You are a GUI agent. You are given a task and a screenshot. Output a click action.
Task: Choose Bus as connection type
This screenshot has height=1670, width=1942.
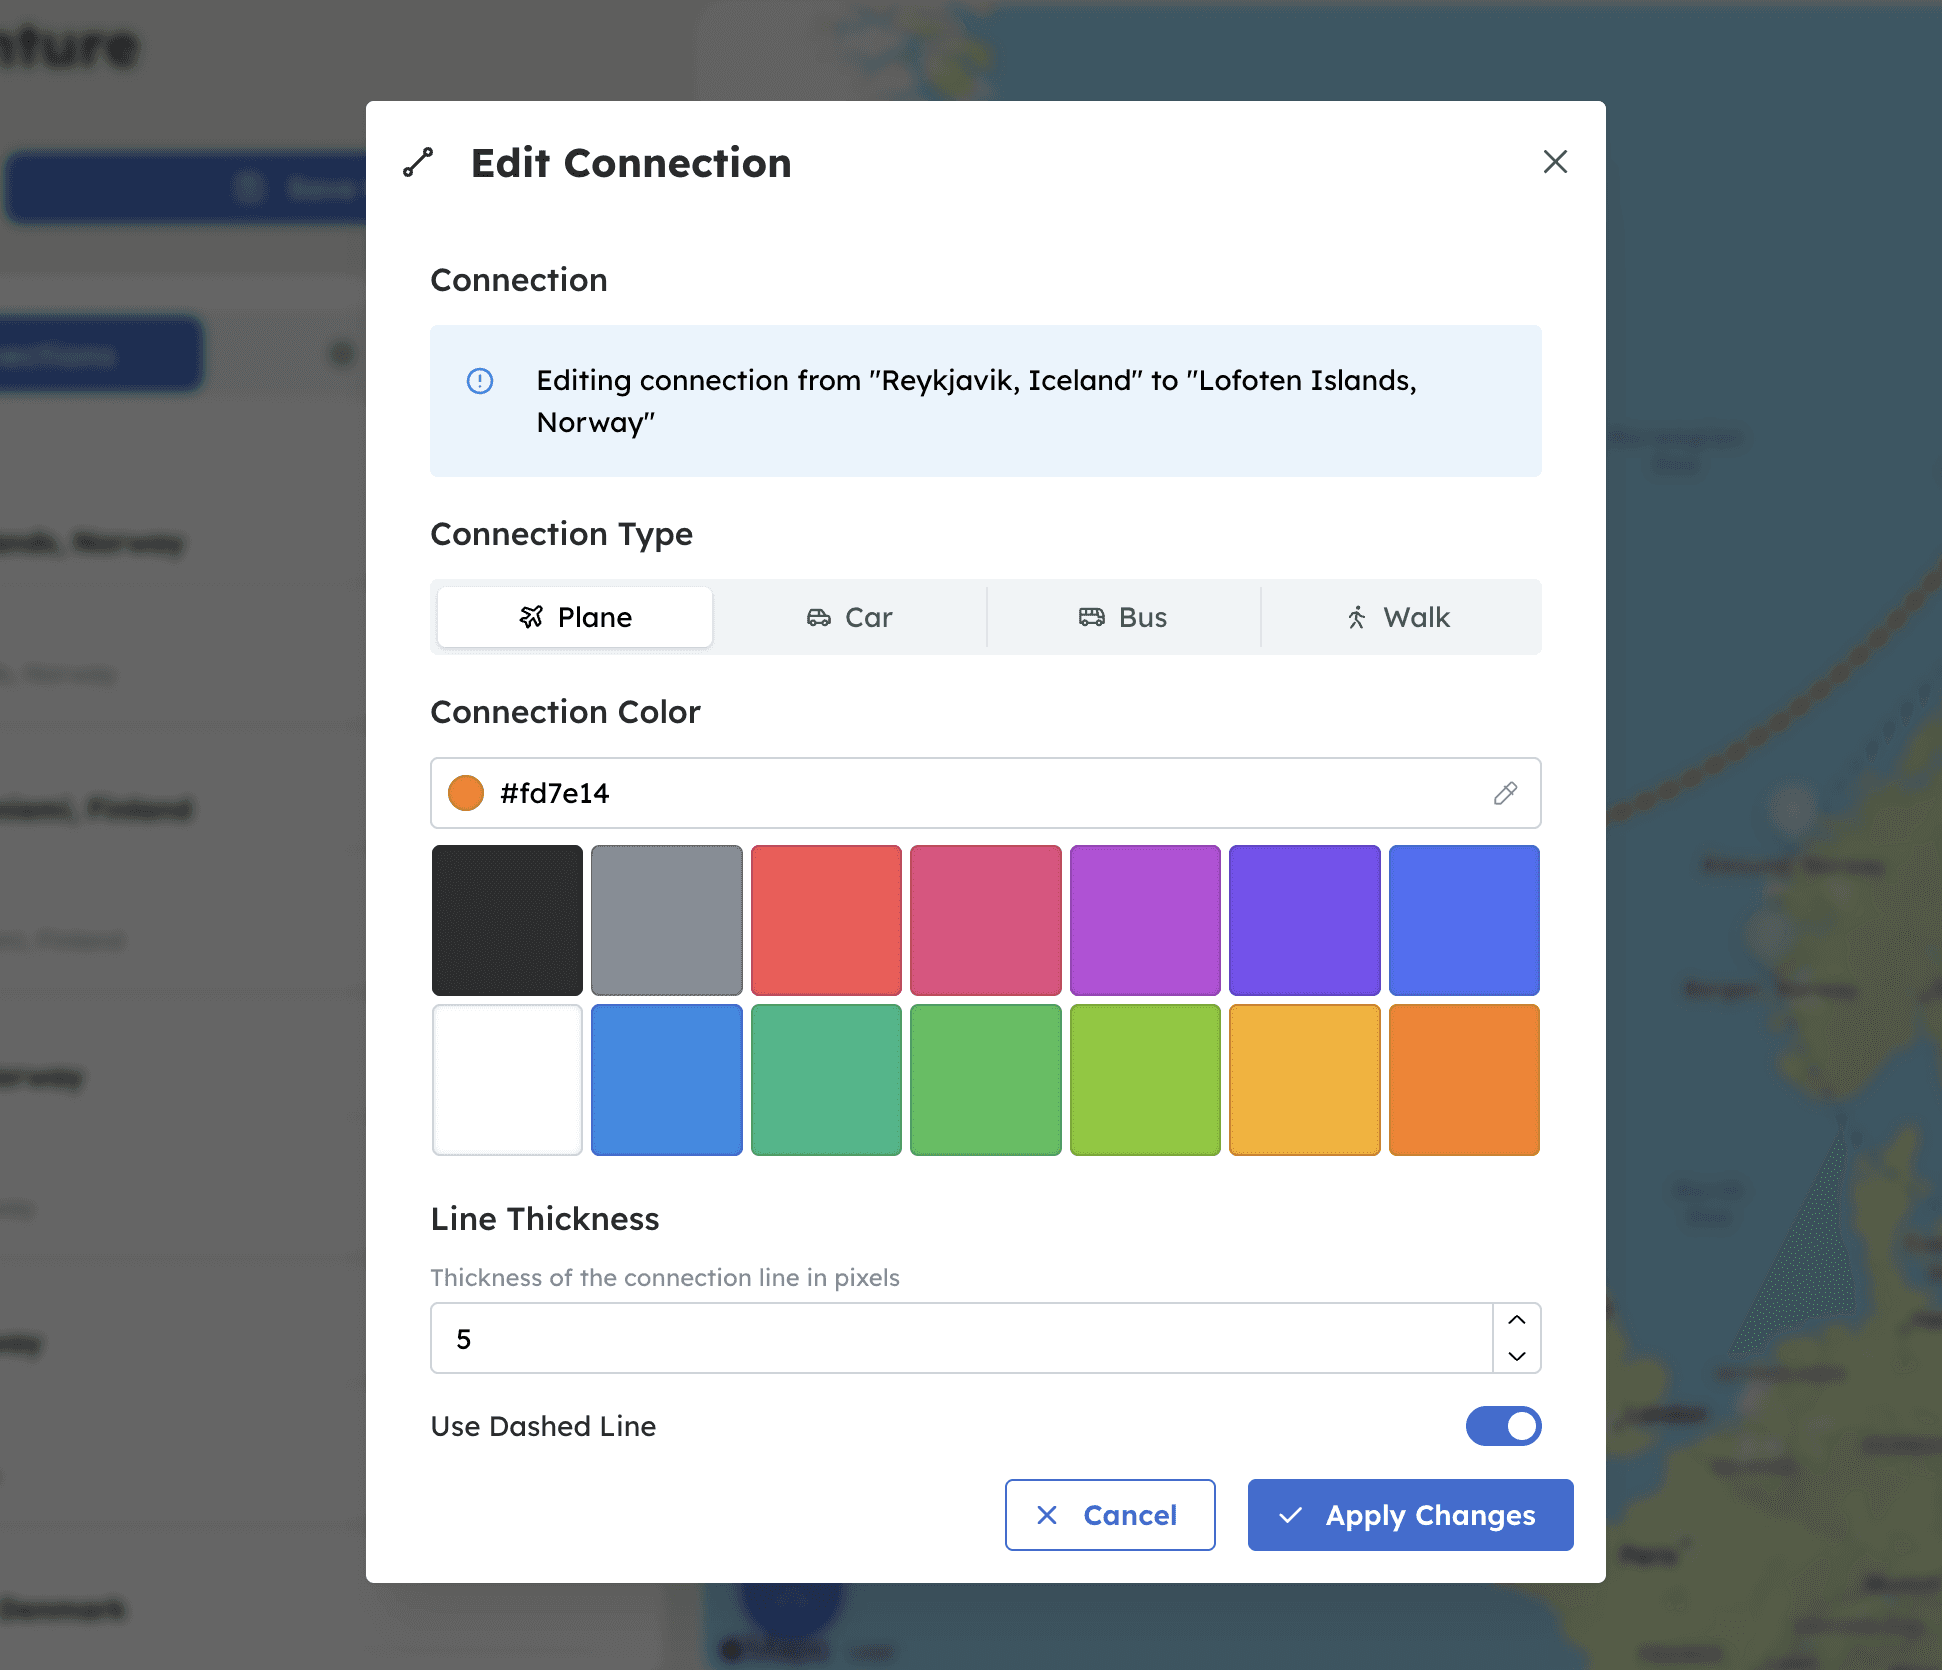coord(1123,617)
